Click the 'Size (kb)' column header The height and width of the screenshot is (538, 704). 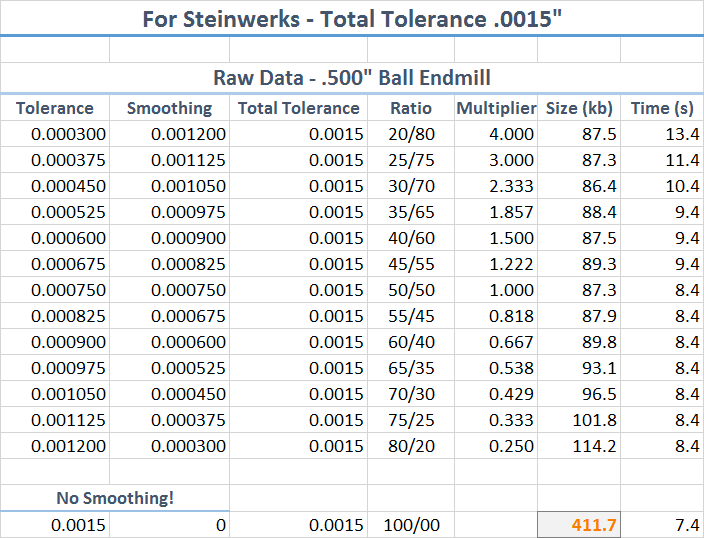click(x=579, y=108)
